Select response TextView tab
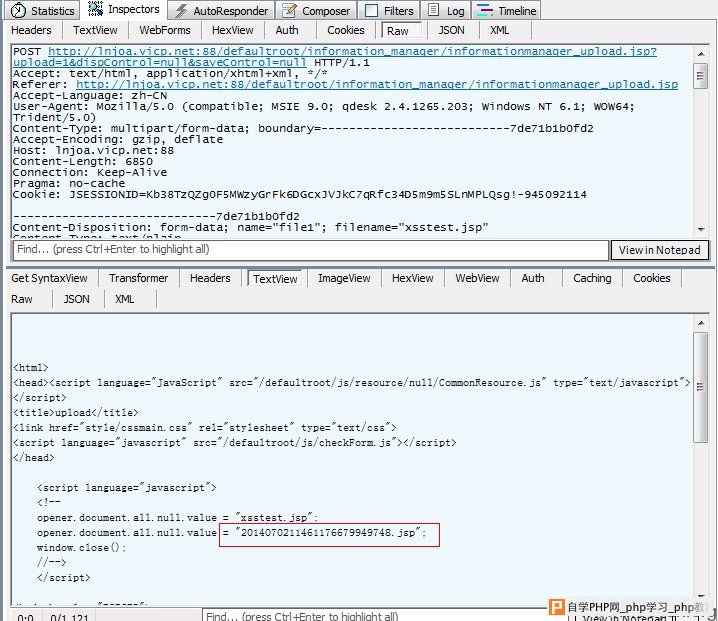The image size is (718, 621). point(275,278)
